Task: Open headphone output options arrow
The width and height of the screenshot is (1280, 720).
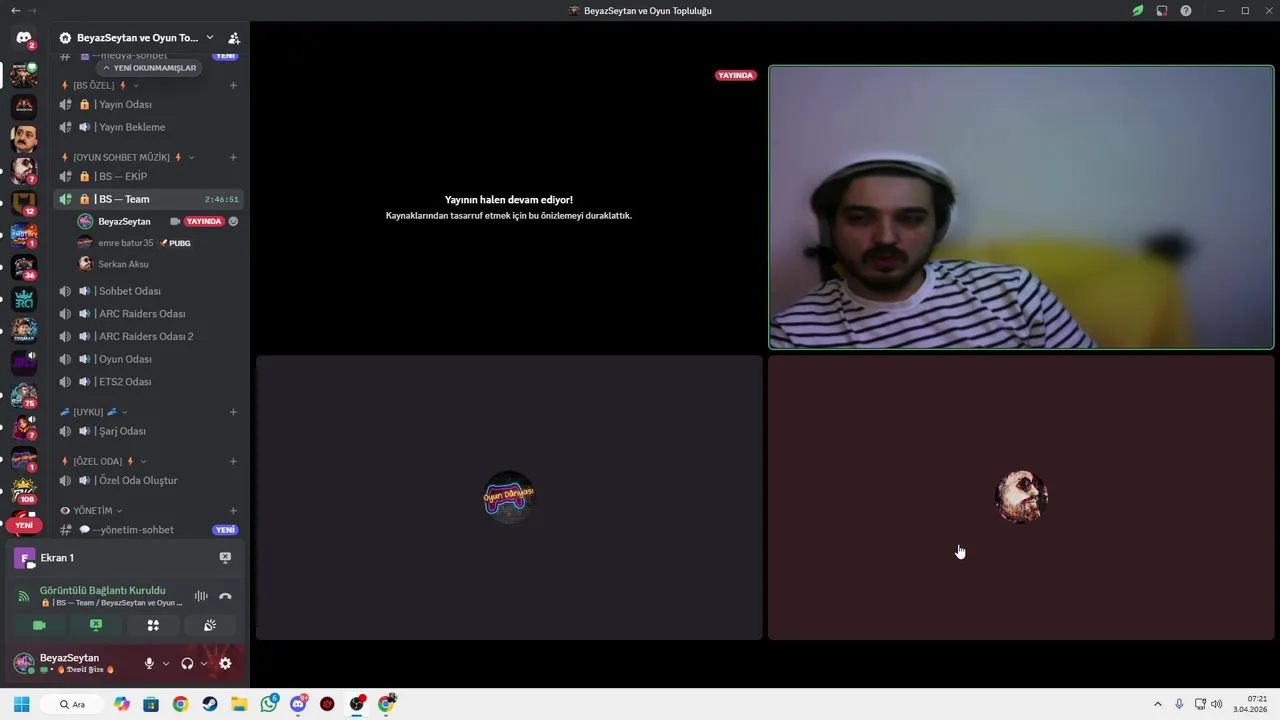Action: (x=204, y=663)
